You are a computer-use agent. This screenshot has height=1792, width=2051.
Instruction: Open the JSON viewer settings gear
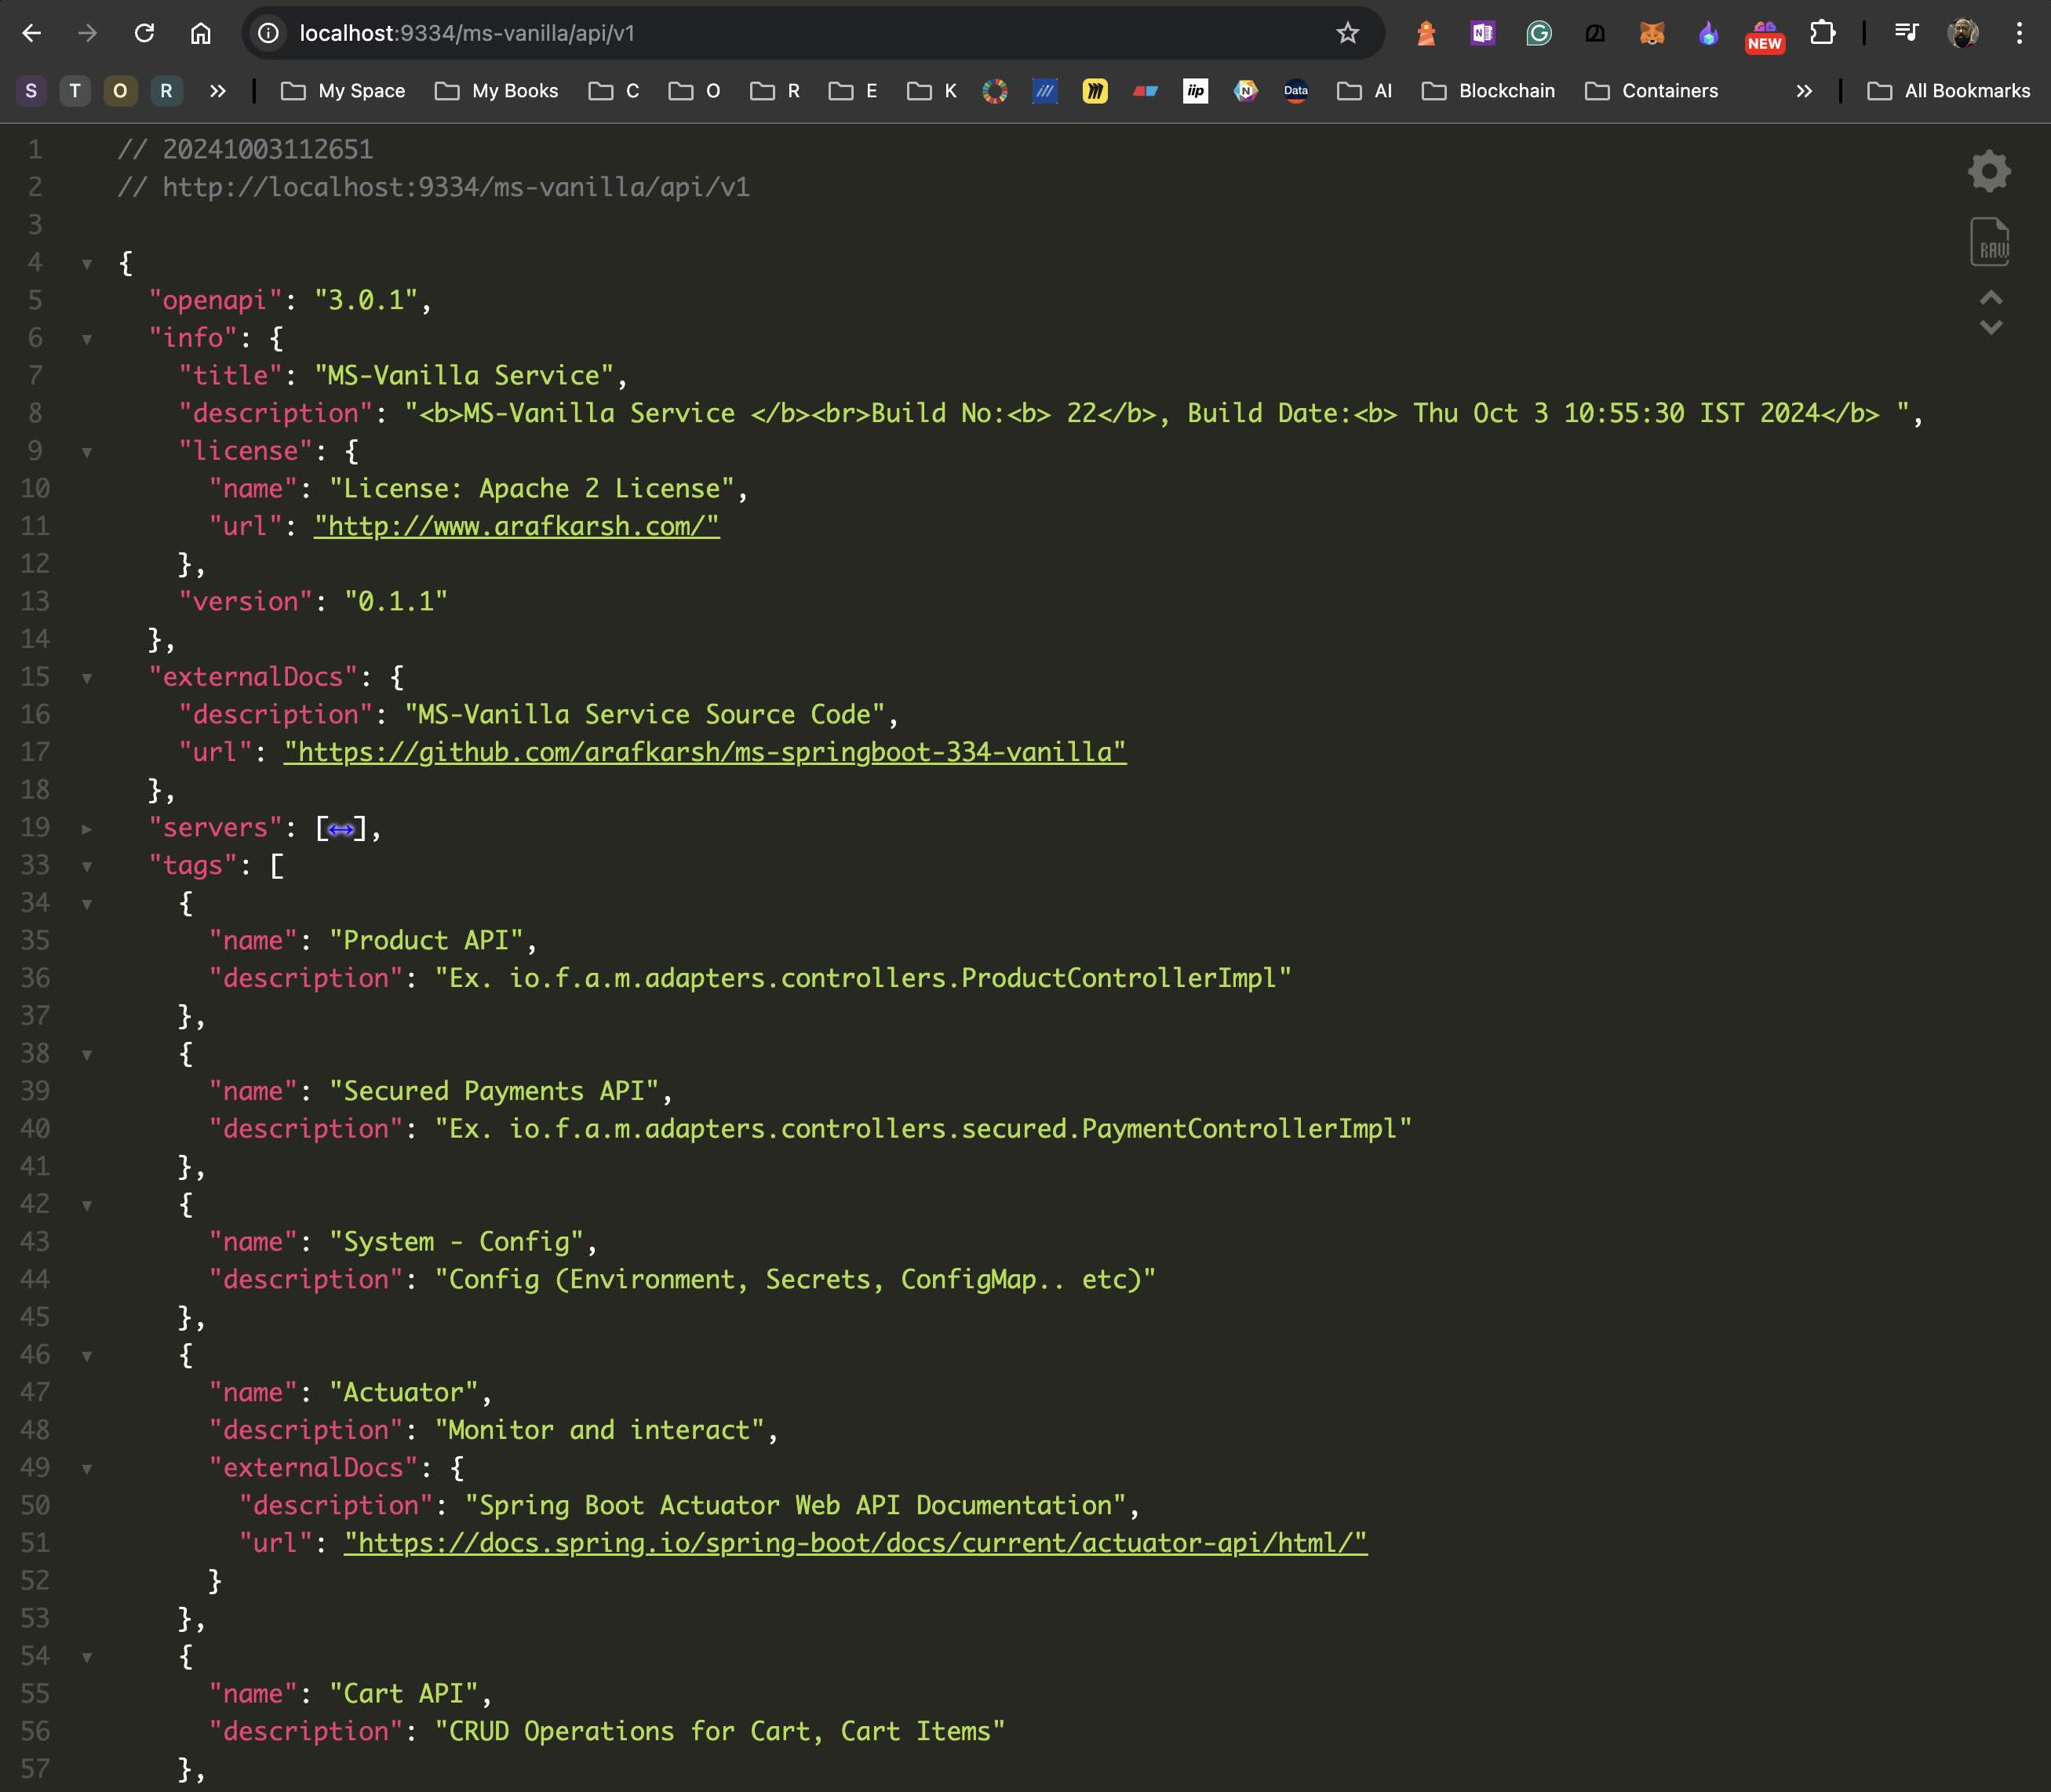[1988, 170]
